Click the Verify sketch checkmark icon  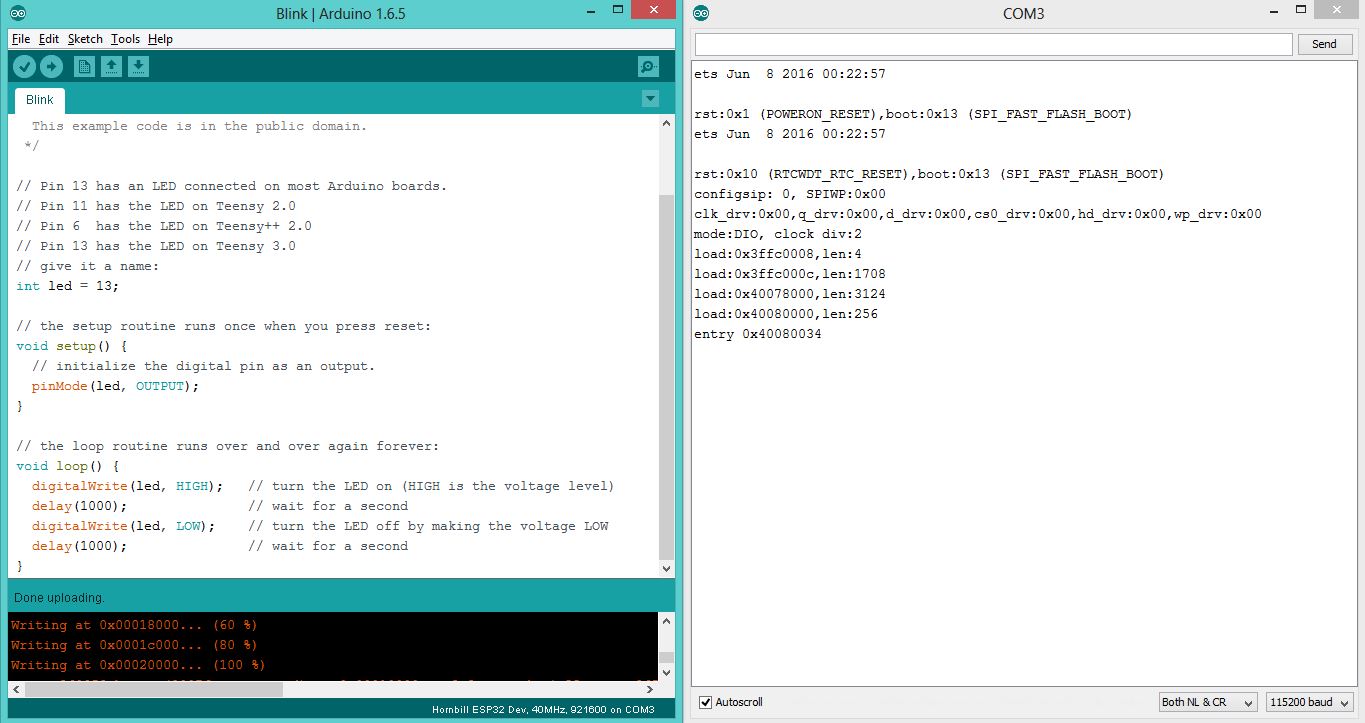[x=24, y=67]
